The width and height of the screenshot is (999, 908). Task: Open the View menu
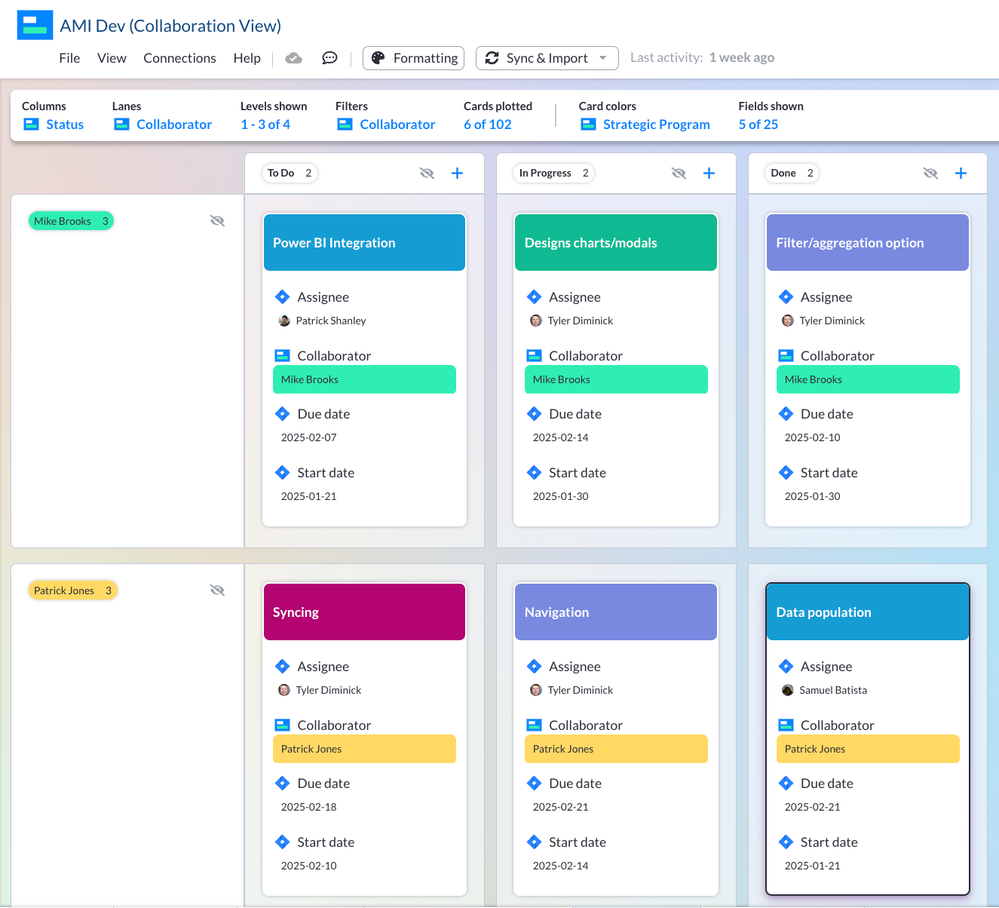pos(111,58)
